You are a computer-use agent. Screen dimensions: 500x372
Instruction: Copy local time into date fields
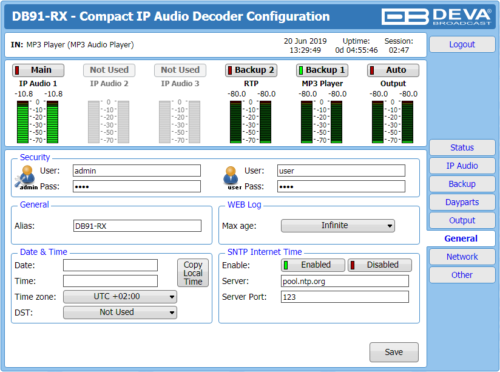pyautogui.click(x=193, y=273)
